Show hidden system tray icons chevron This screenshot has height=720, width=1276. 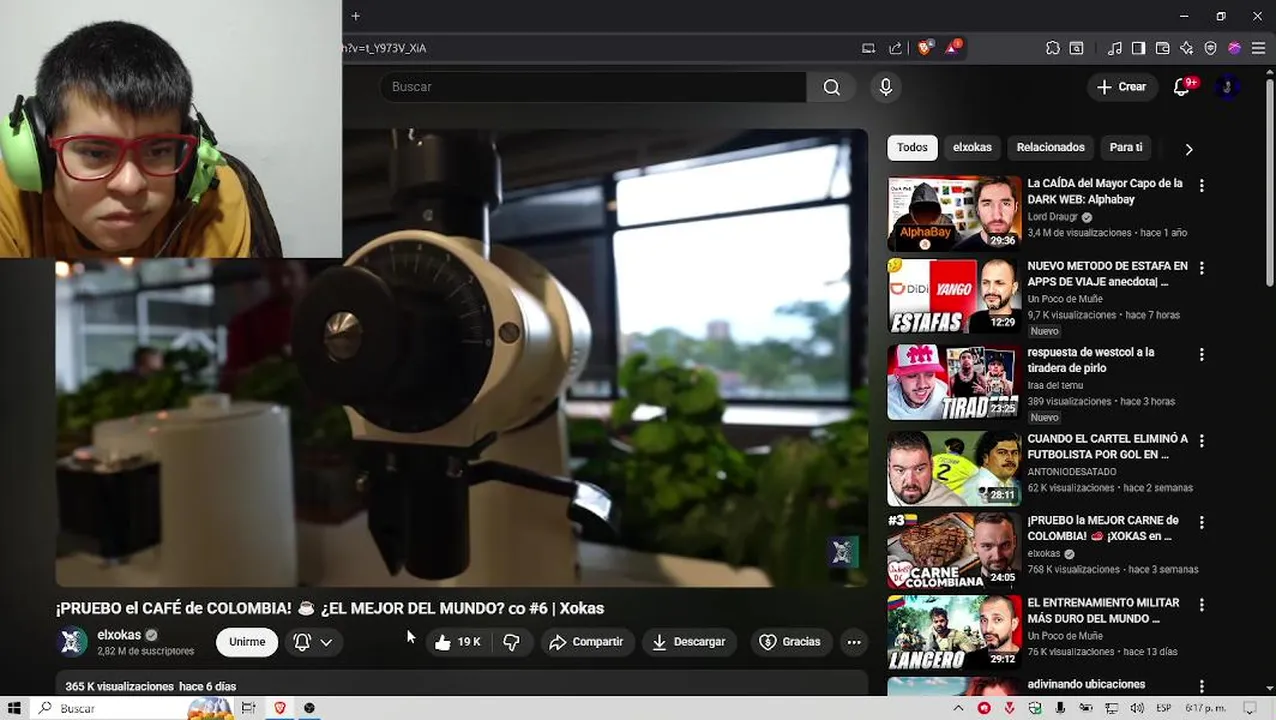(958, 708)
